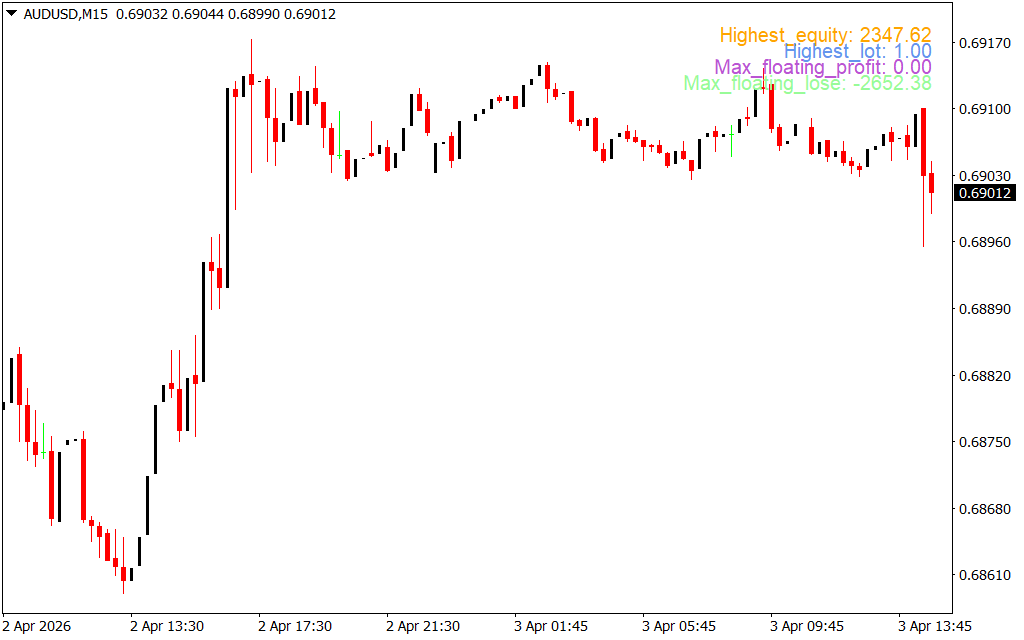Click the 0.68960 price scale label
Image resolution: width=1024 pixels, height=640 pixels.
(985, 242)
